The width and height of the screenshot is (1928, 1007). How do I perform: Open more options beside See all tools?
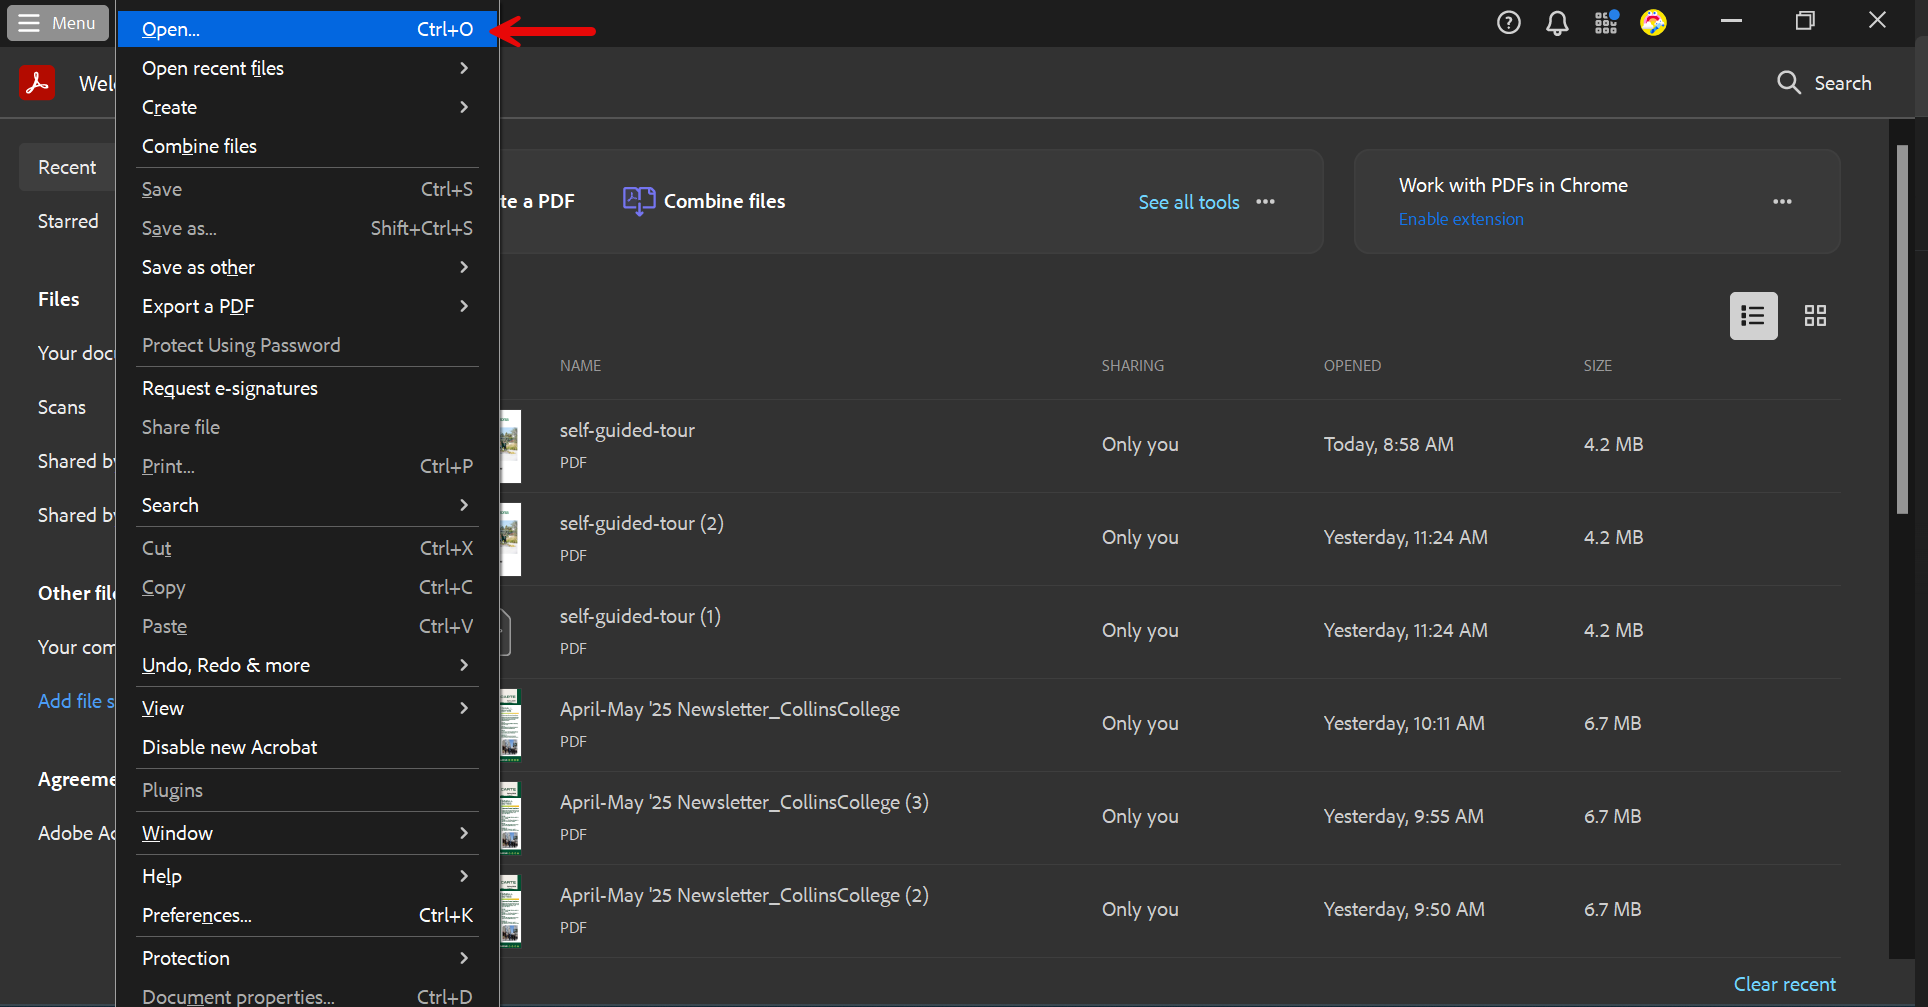pos(1265,202)
